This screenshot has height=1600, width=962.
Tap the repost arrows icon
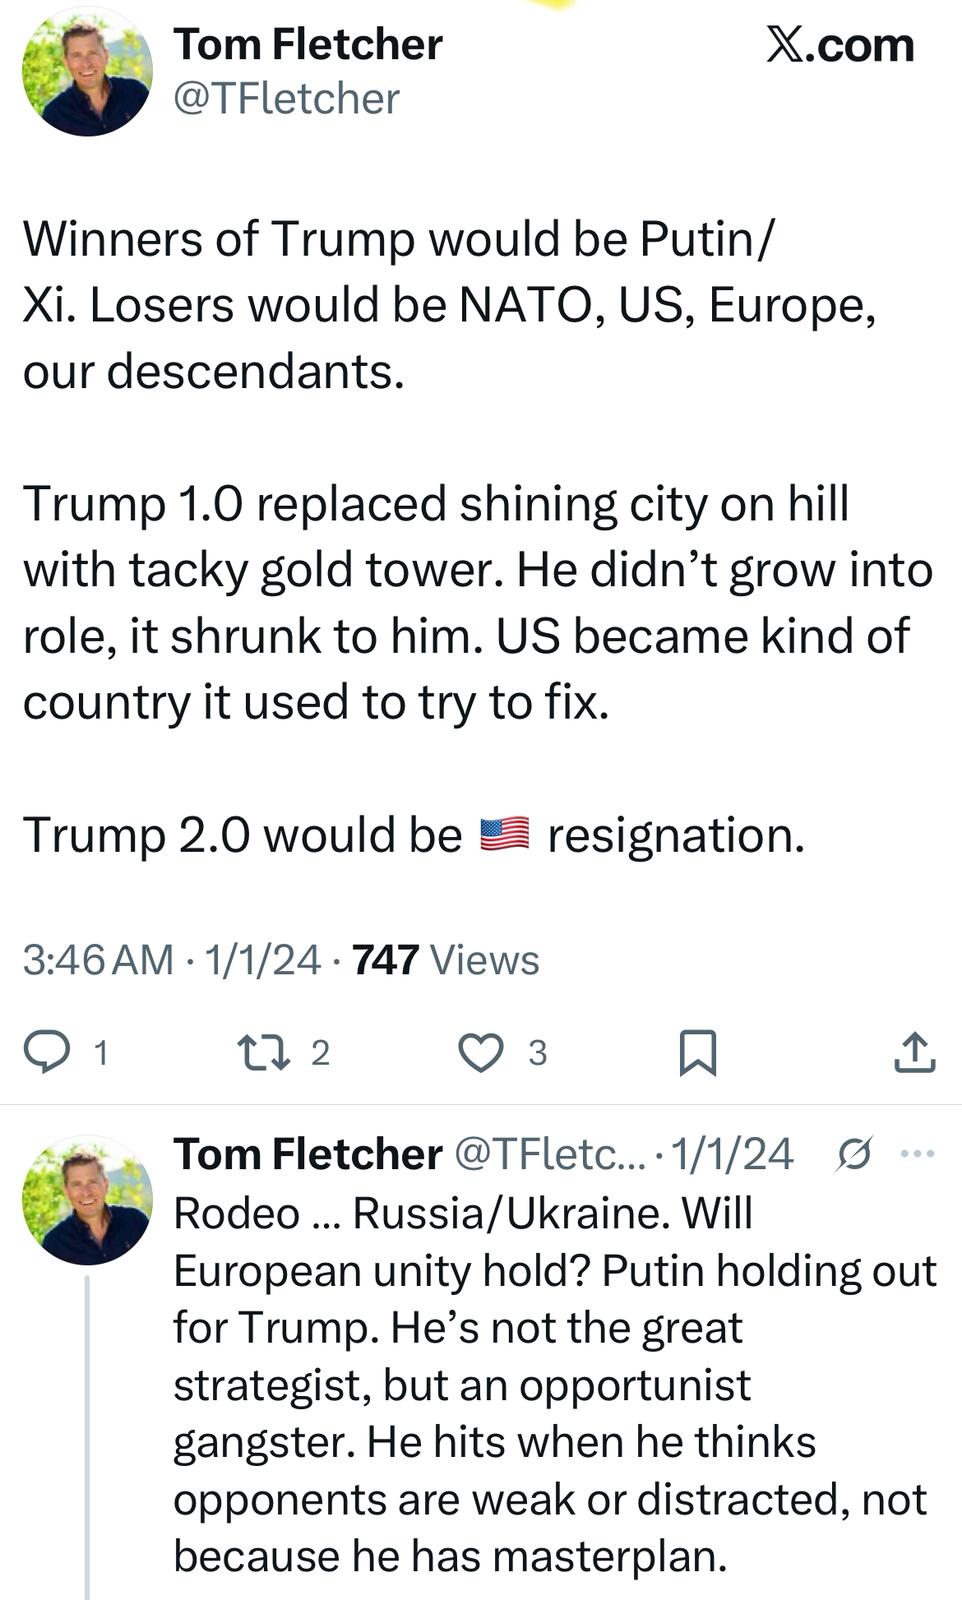pyautogui.click(x=263, y=1052)
